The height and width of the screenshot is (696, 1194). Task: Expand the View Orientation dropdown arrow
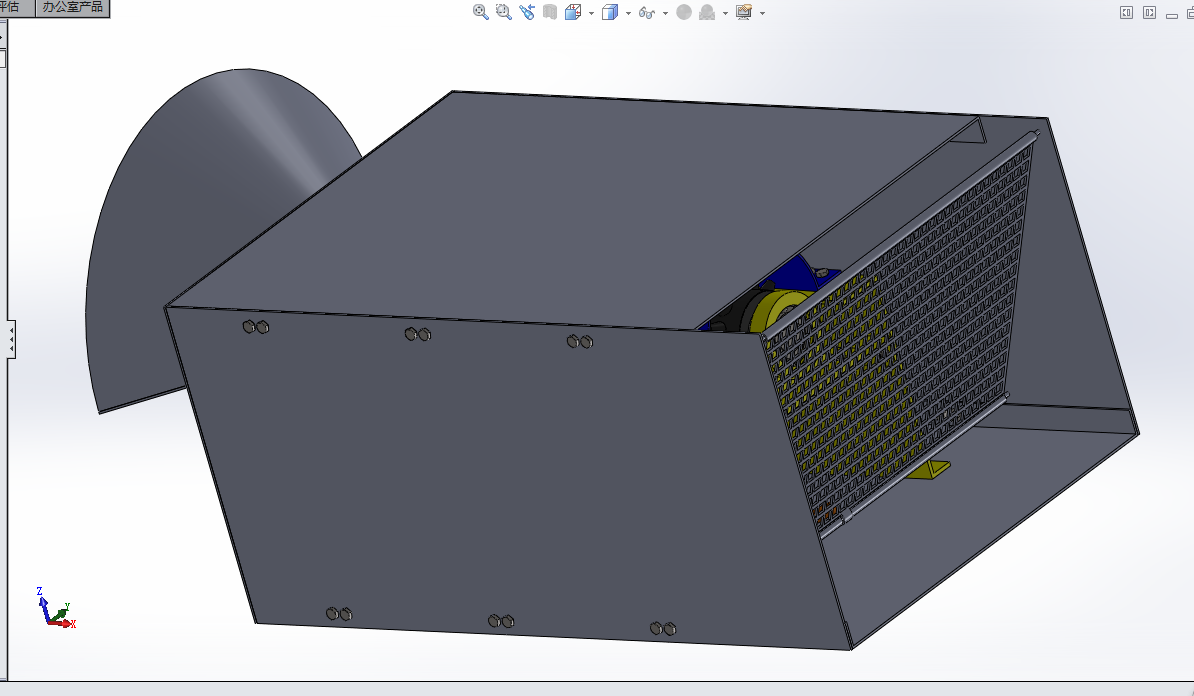[x=592, y=13]
